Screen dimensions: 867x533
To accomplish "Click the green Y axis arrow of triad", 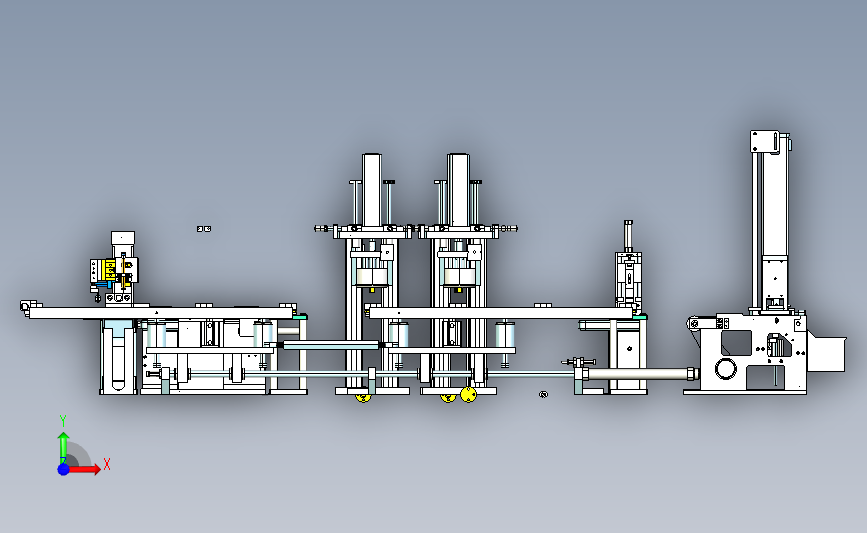I will (x=63, y=448).
